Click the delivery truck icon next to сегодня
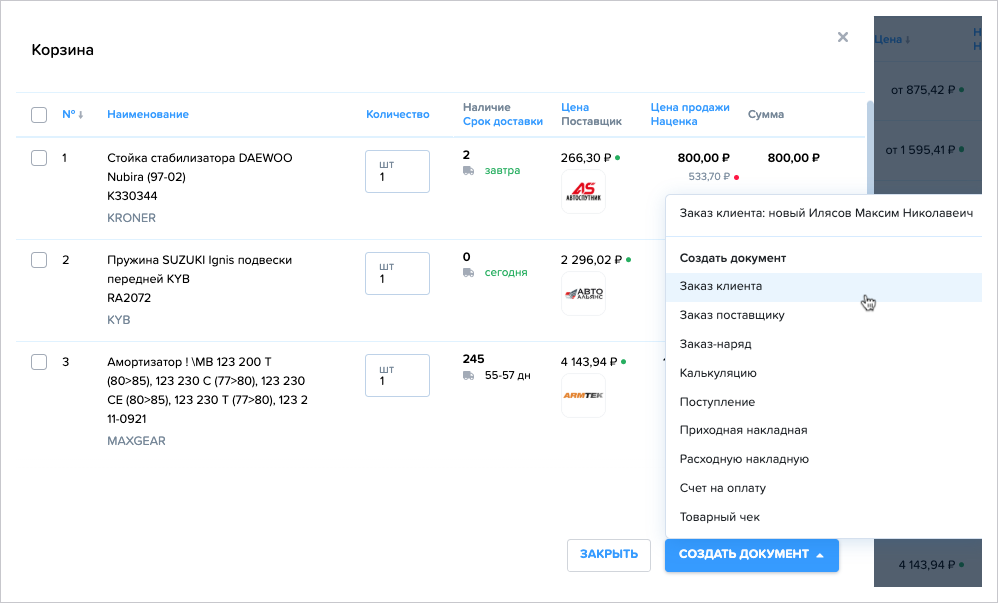The height and width of the screenshot is (603, 998). pos(468,273)
